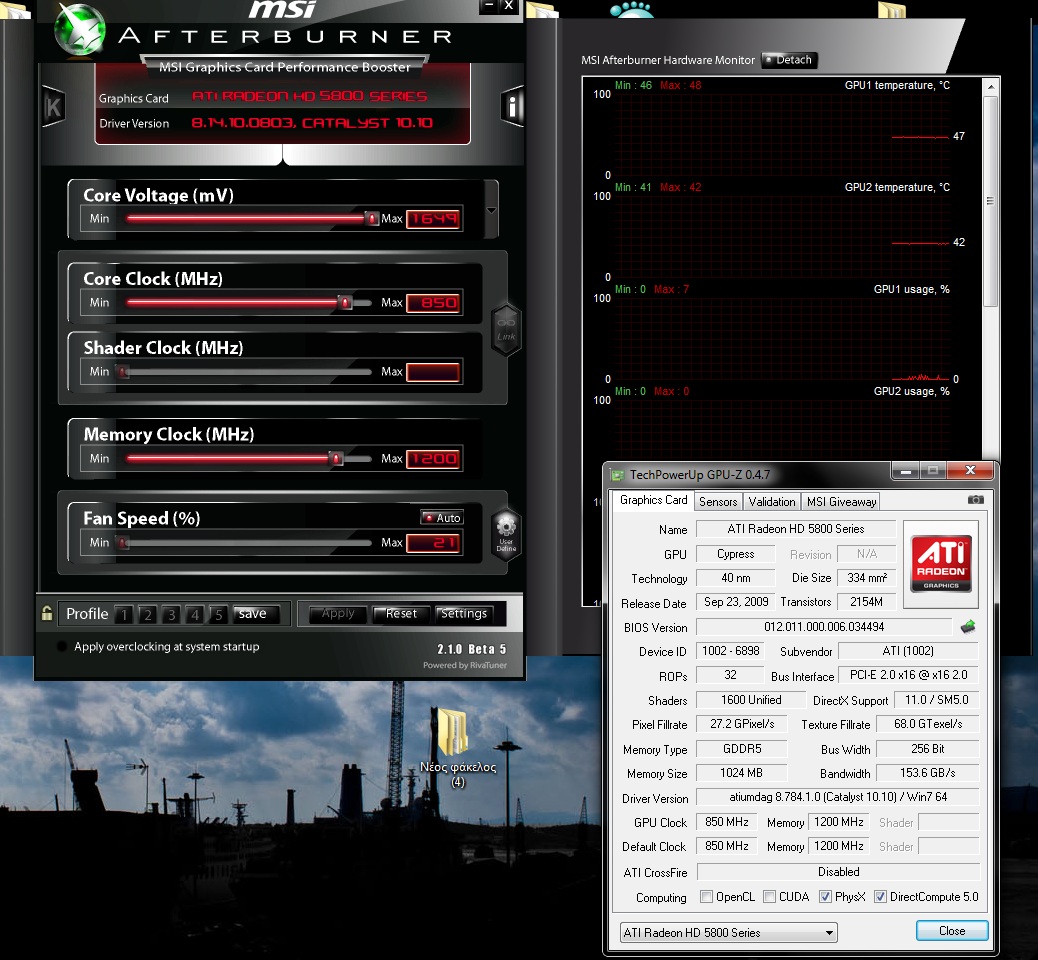
Task: Toggle Auto fan speed button
Action: 442,518
